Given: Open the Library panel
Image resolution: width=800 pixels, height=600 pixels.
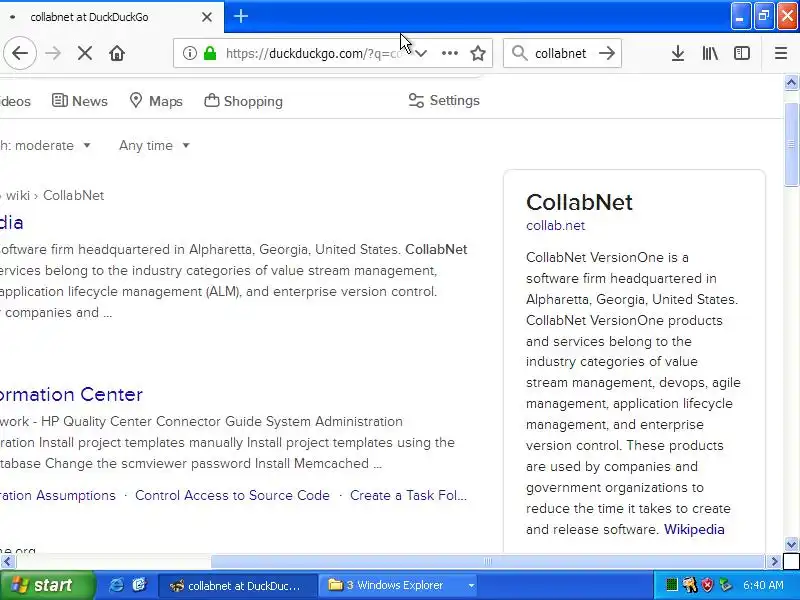Looking at the screenshot, I should point(710,53).
